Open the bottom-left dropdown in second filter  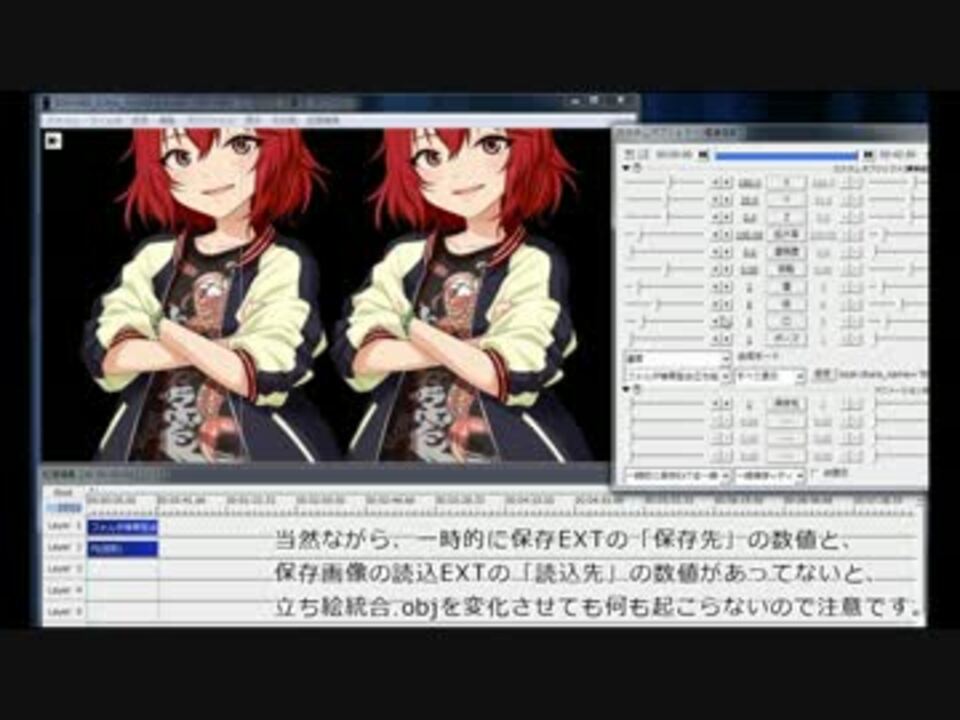(677, 475)
